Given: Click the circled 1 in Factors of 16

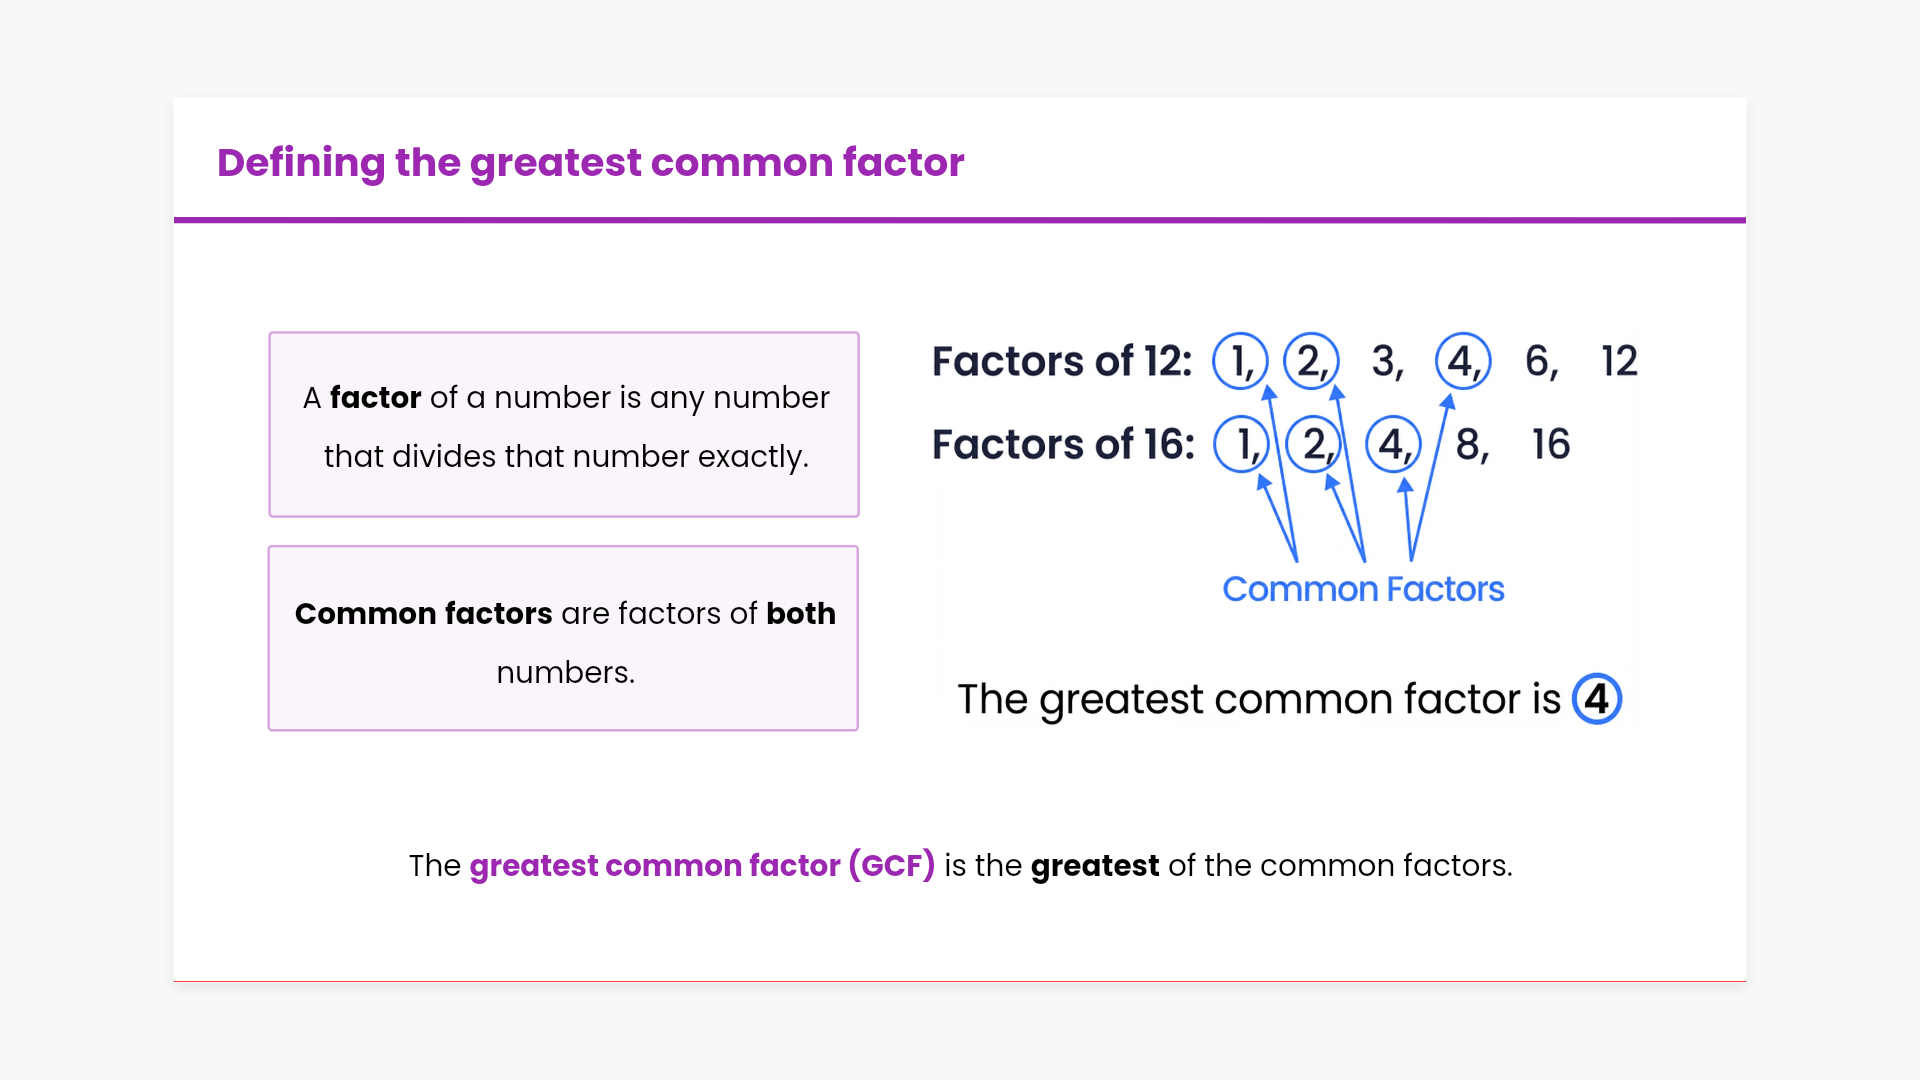Looking at the screenshot, I should tap(1241, 444).
